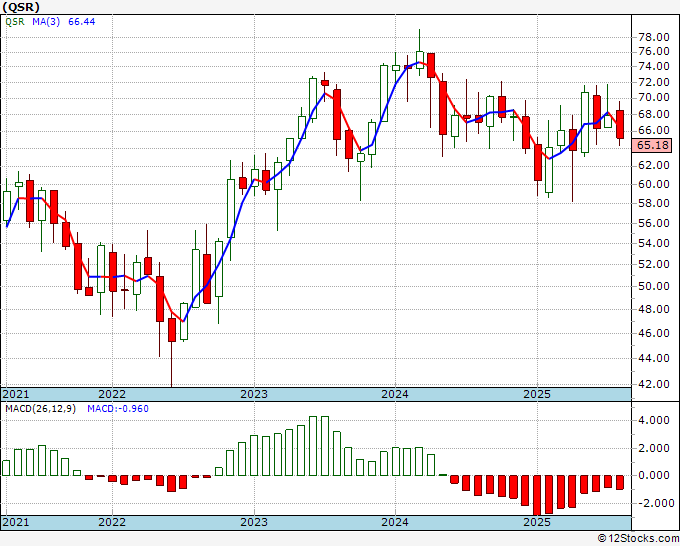The width and height of the screenshot is (680, 546).
Task: Click the 62.00 price axis label
Action: [654, 165]
